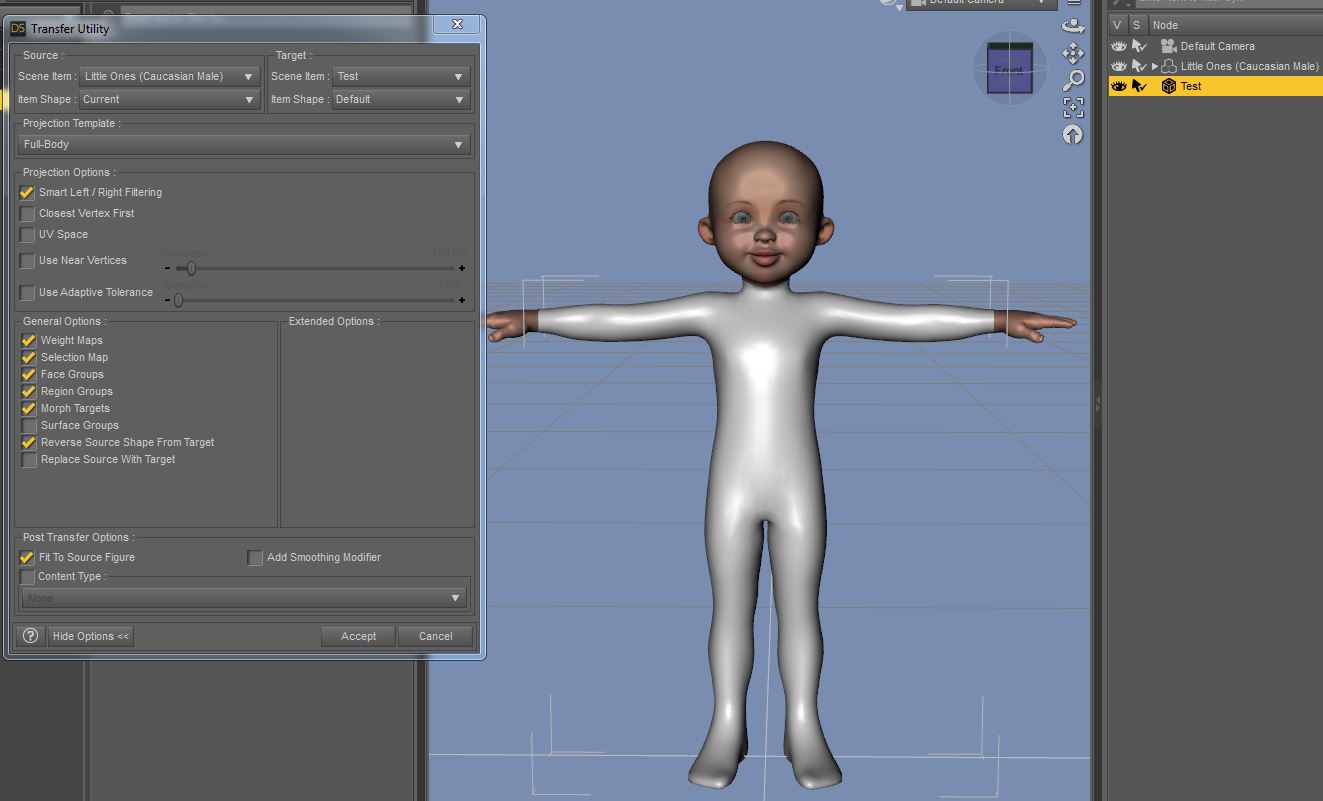Viewport: 1323px width, 801px height.
Task: Hide the Default Camera with its eye icon
Action: 1118,46
